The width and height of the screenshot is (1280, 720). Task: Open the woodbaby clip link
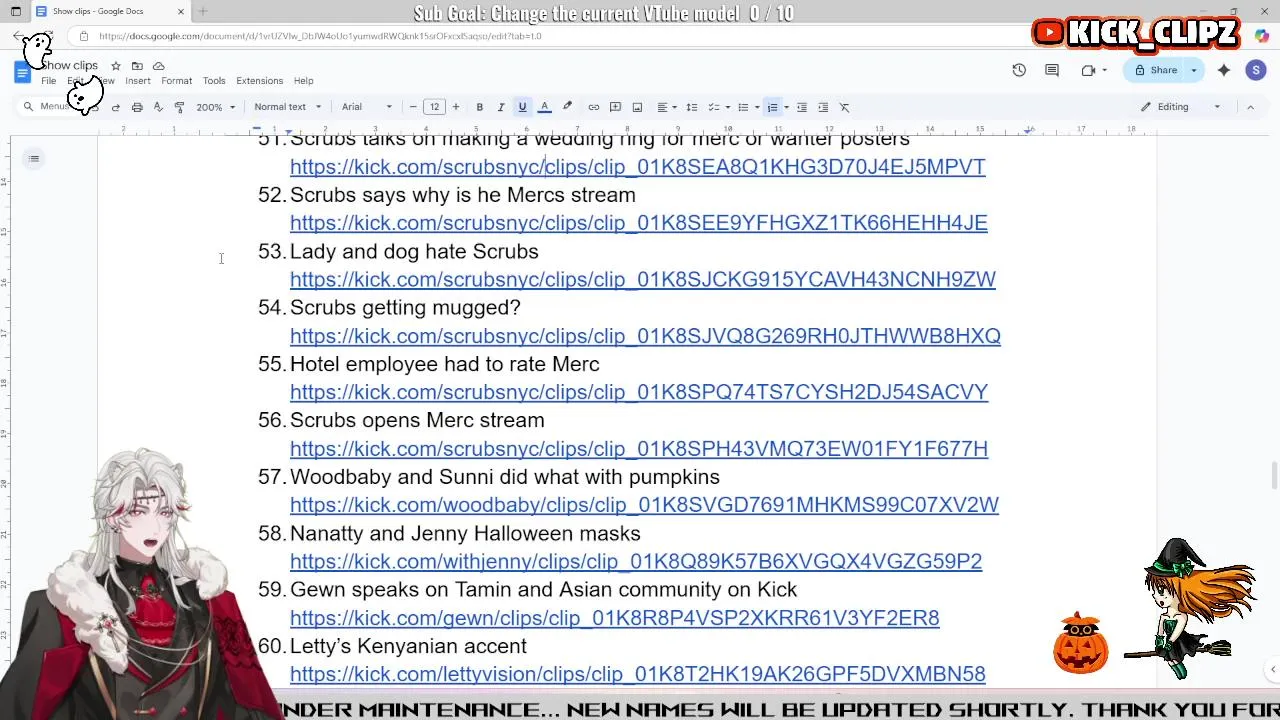pyautogui.click(x=644, y=505)
